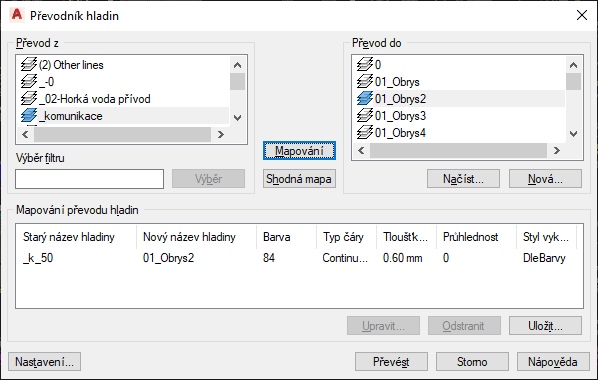Select the _k_50 mapping row

(x=299, y=258)
